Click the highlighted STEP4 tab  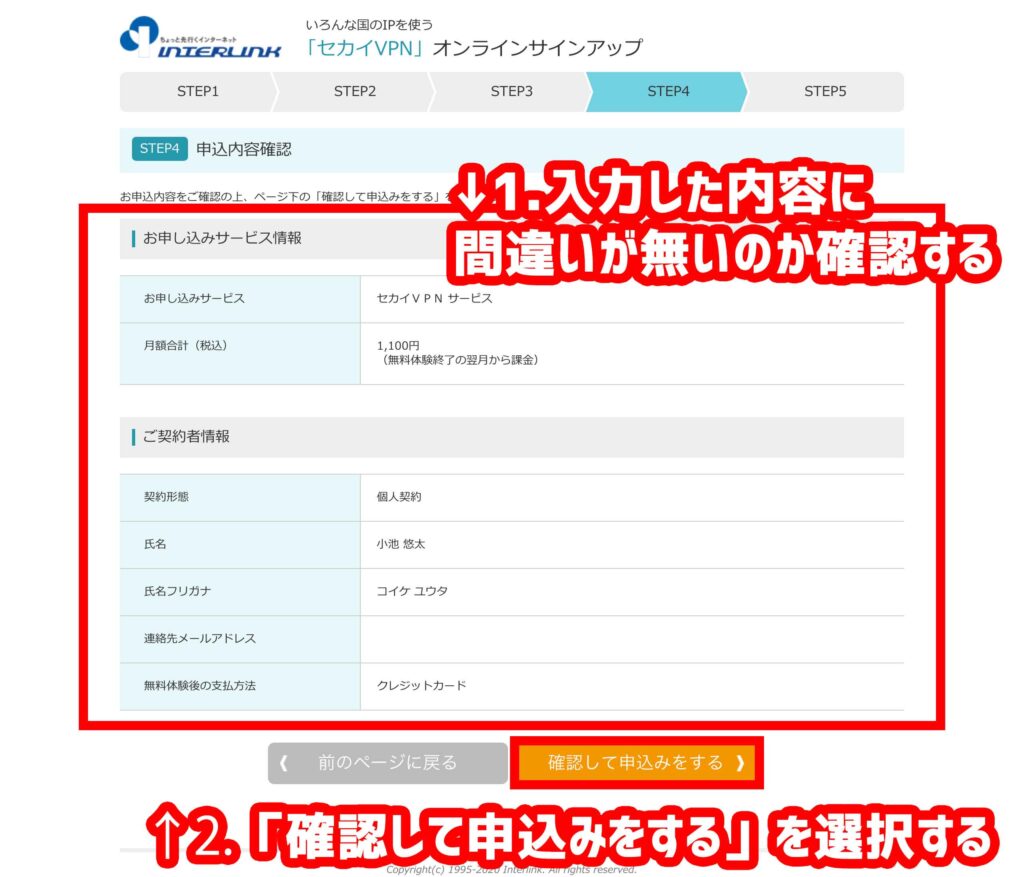pos(667,92)
